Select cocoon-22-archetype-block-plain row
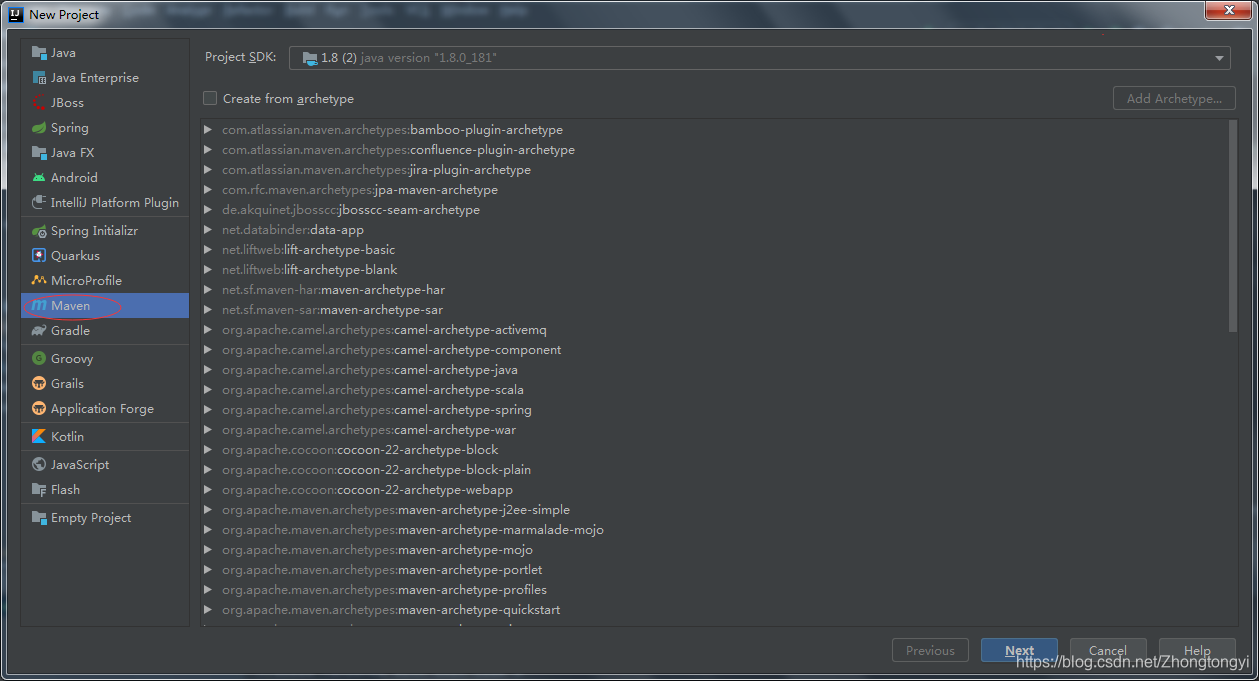Screen dimensions: 1259x681 pyautogui.click(x=713, y=470)
